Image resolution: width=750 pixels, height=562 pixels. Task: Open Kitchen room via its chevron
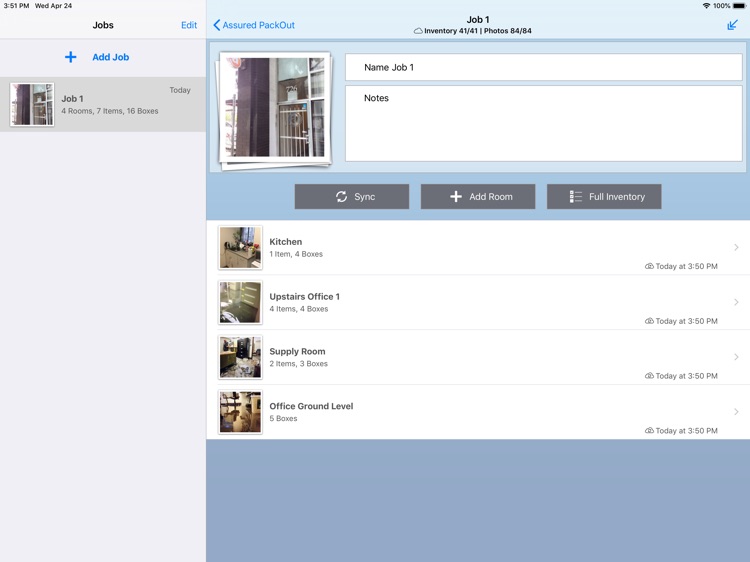click(x=736, y=247)
